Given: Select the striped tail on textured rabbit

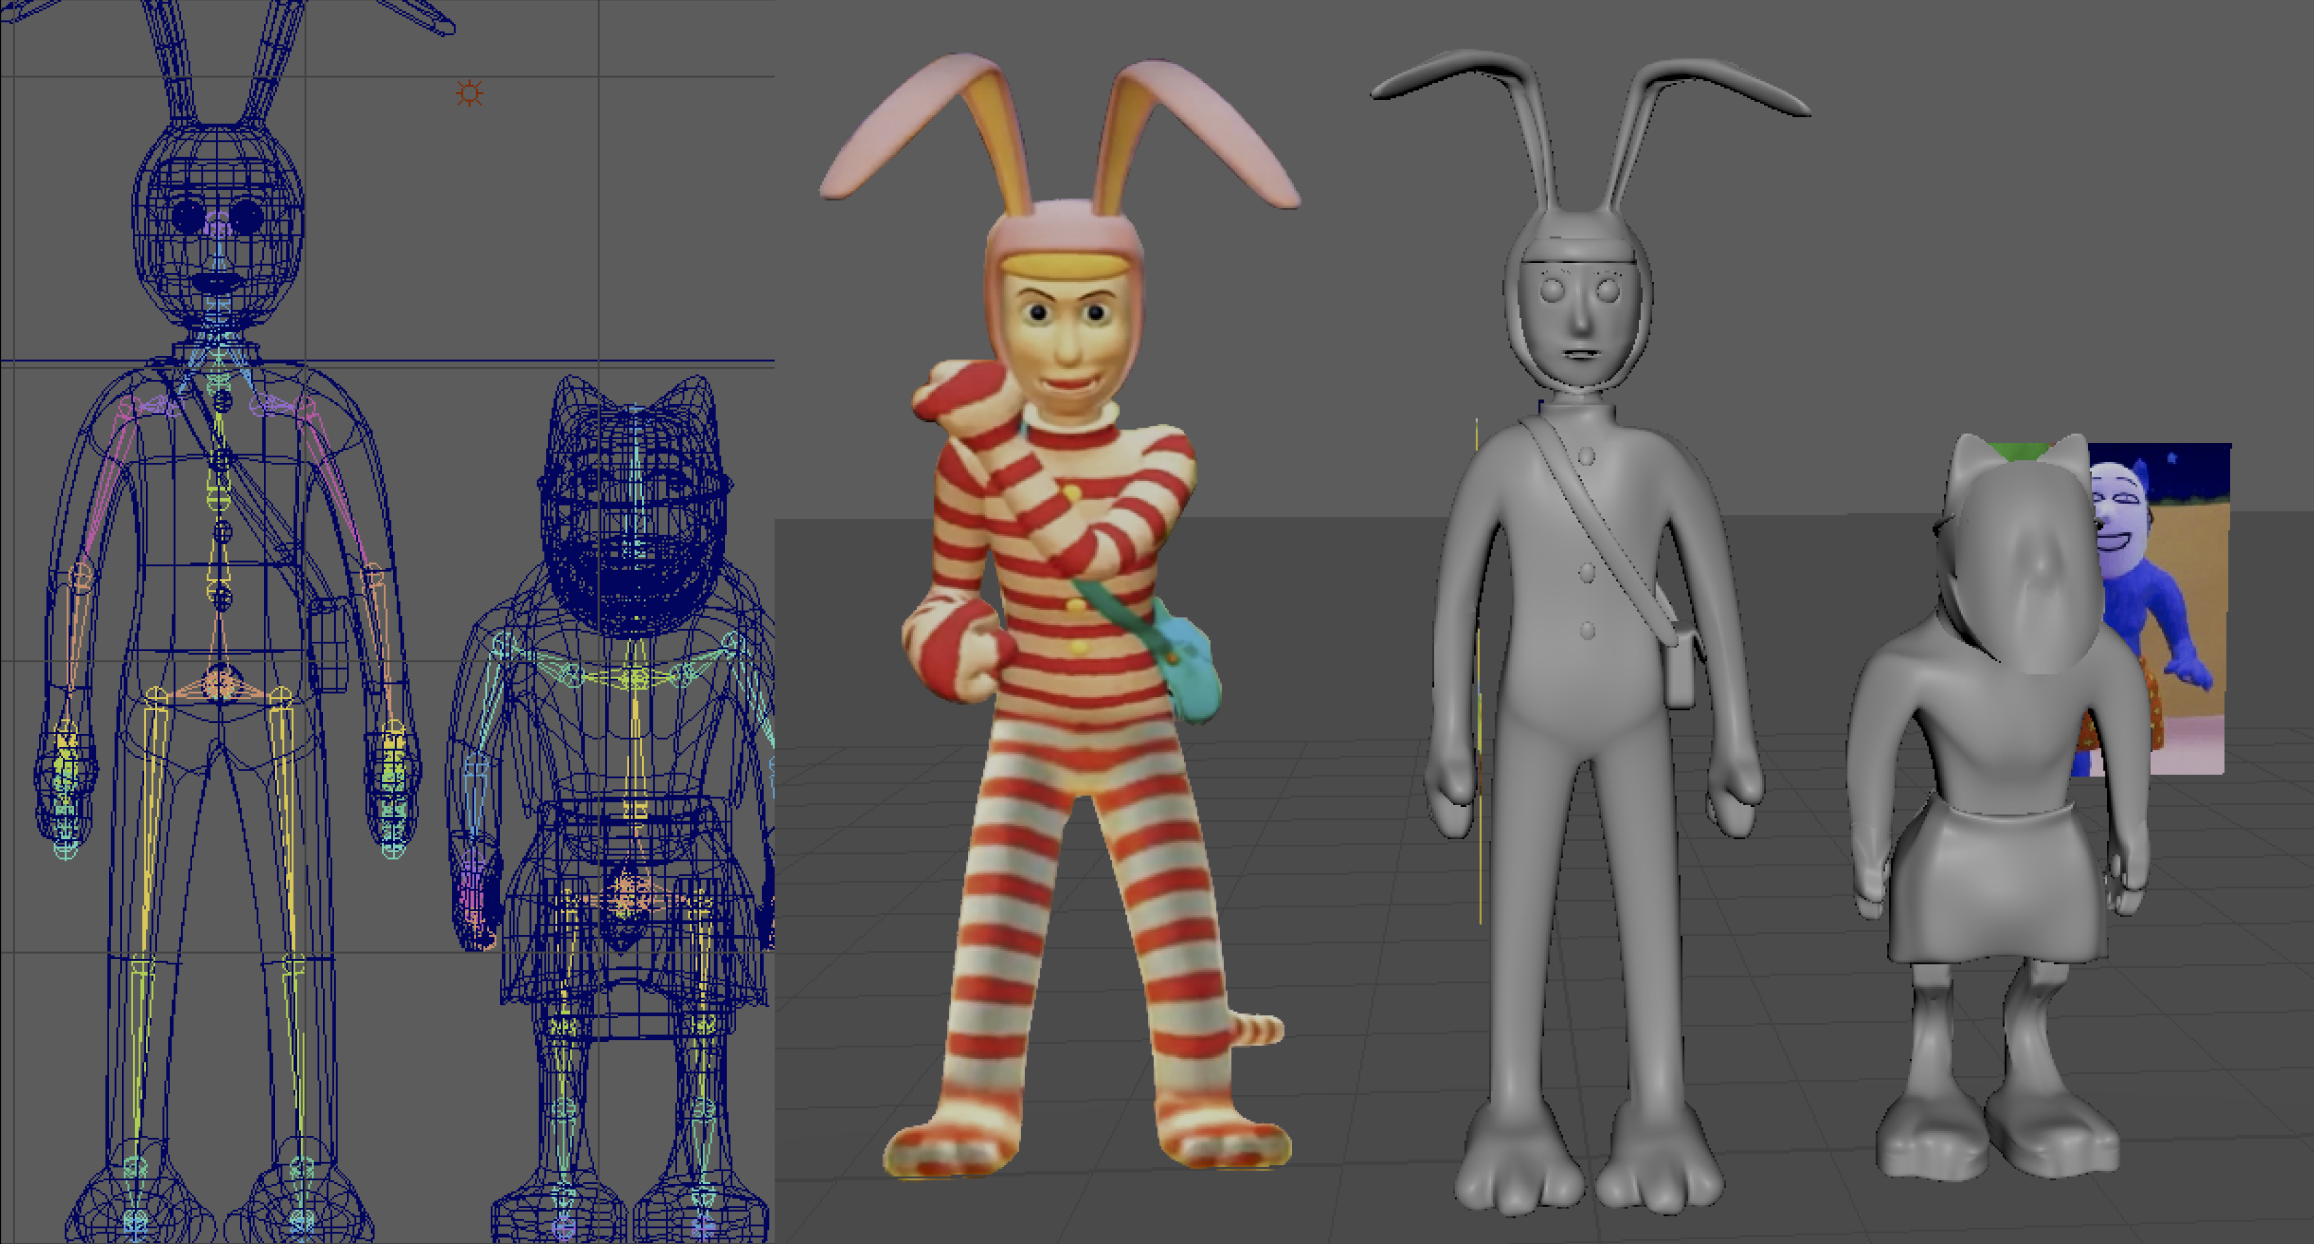Looking at the screenshot, I should point(1260,1028).
